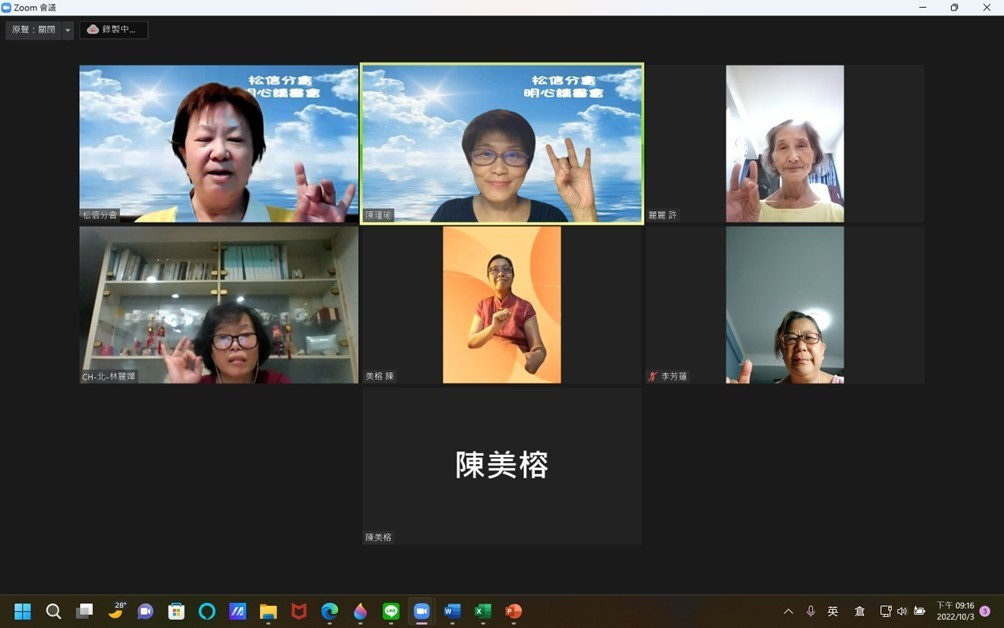Select the 陳美榕 name-only participant tile
1004x628 pixels.
501,465
